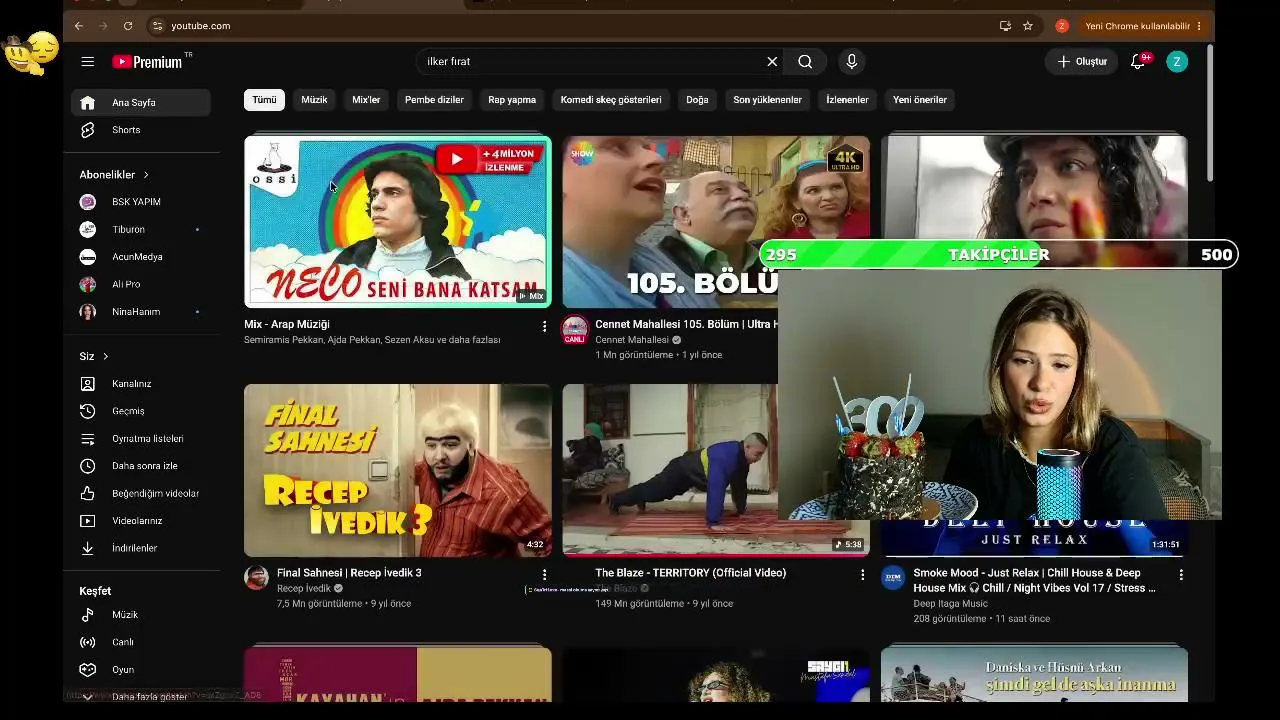Bookmark this page with the star icon
The image size is (1280, 720).
[1028, 26]
